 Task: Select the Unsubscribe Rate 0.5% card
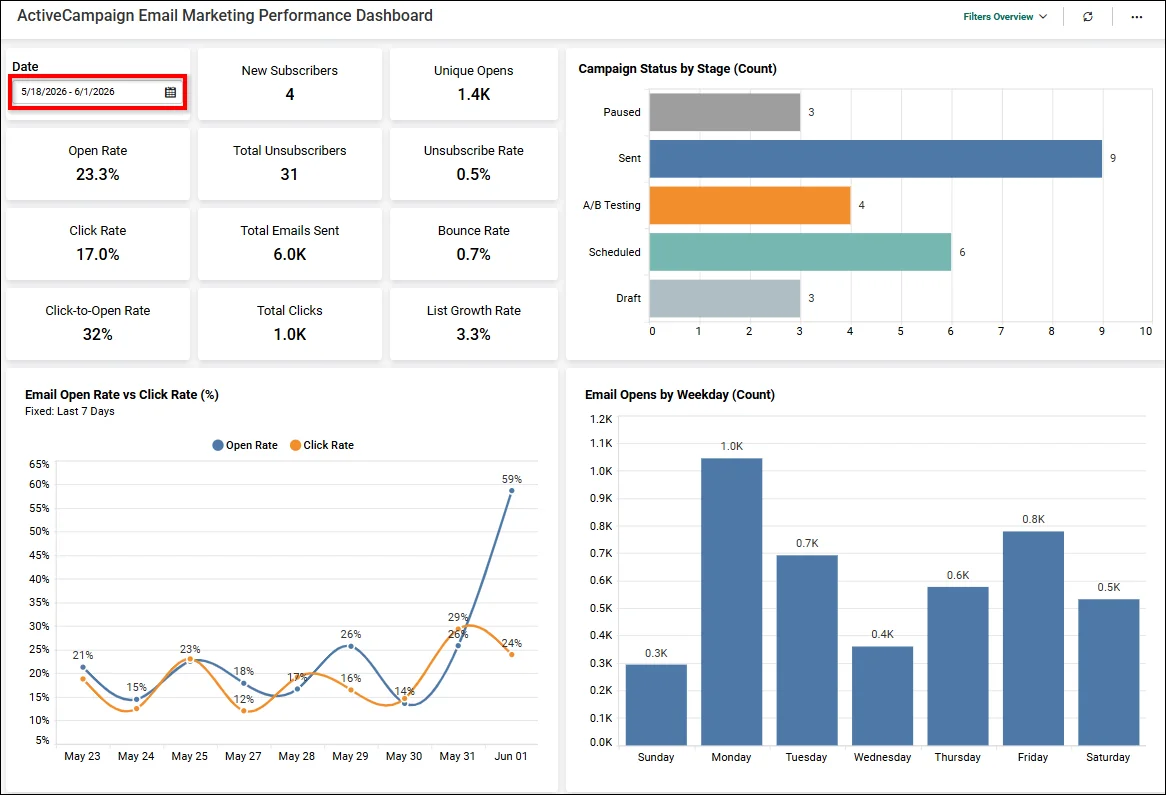(474, 164)
